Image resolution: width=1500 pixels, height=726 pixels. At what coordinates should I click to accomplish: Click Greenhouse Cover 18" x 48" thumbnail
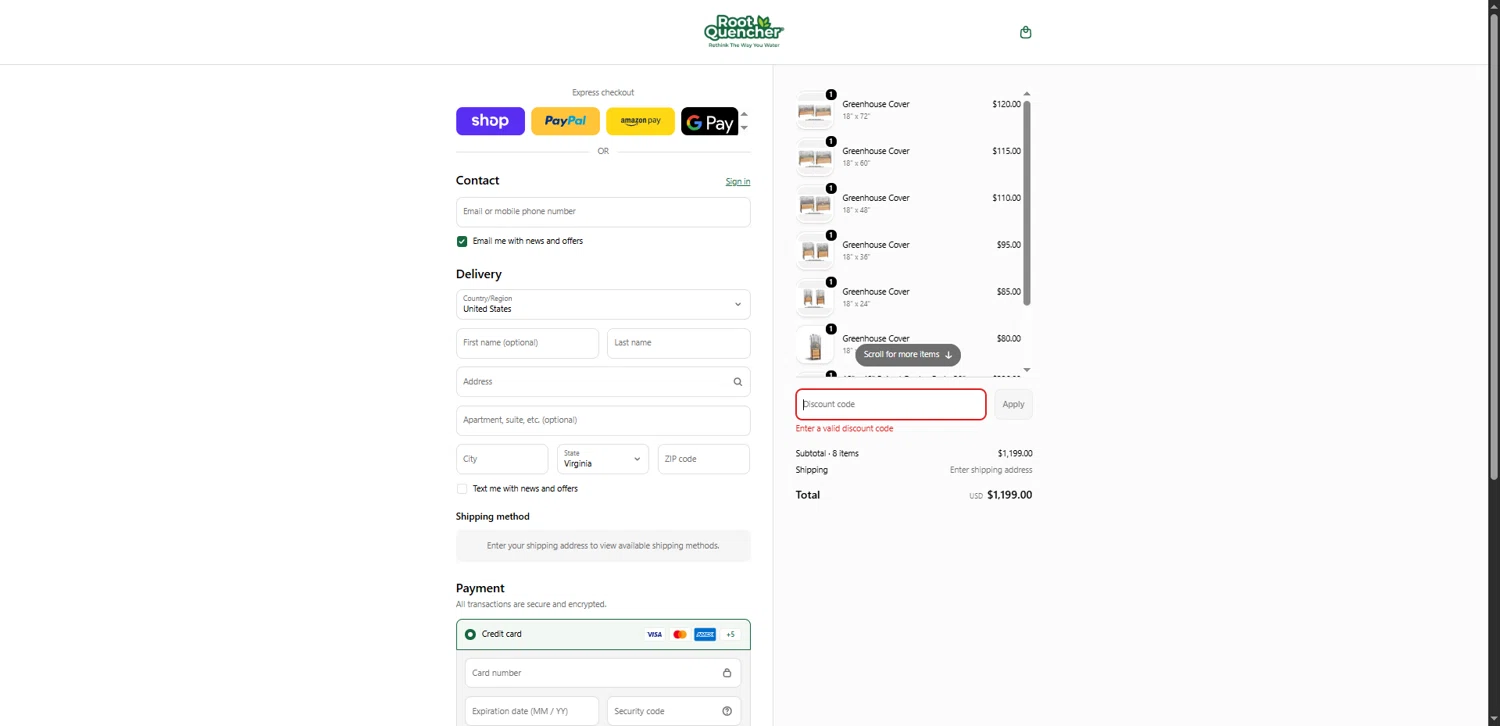tap(815, 205)
